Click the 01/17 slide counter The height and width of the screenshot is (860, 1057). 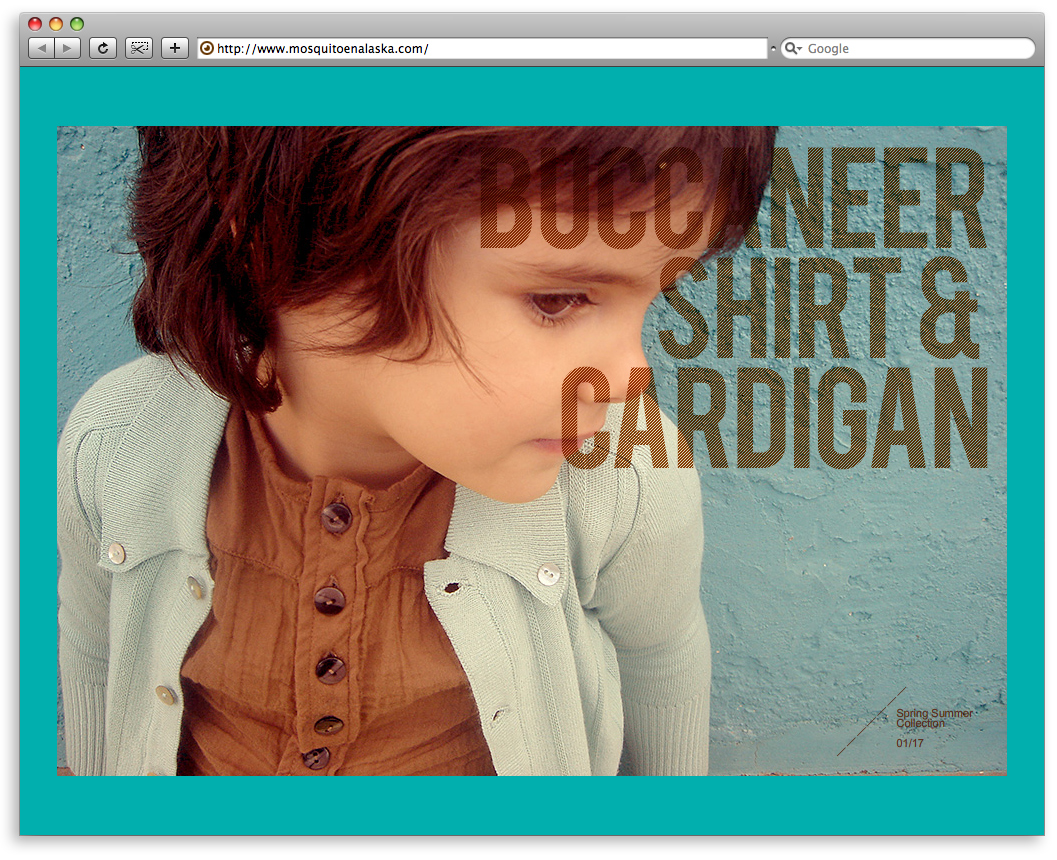tap(910, 743)
